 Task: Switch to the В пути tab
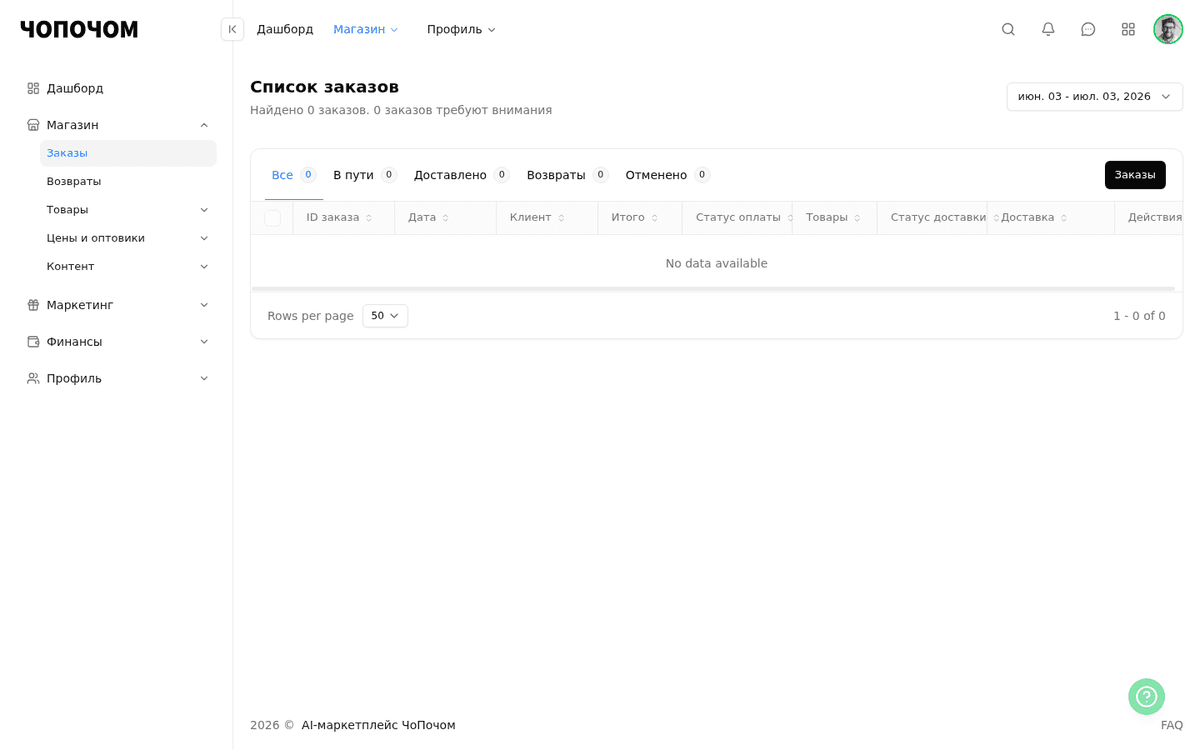365,175
